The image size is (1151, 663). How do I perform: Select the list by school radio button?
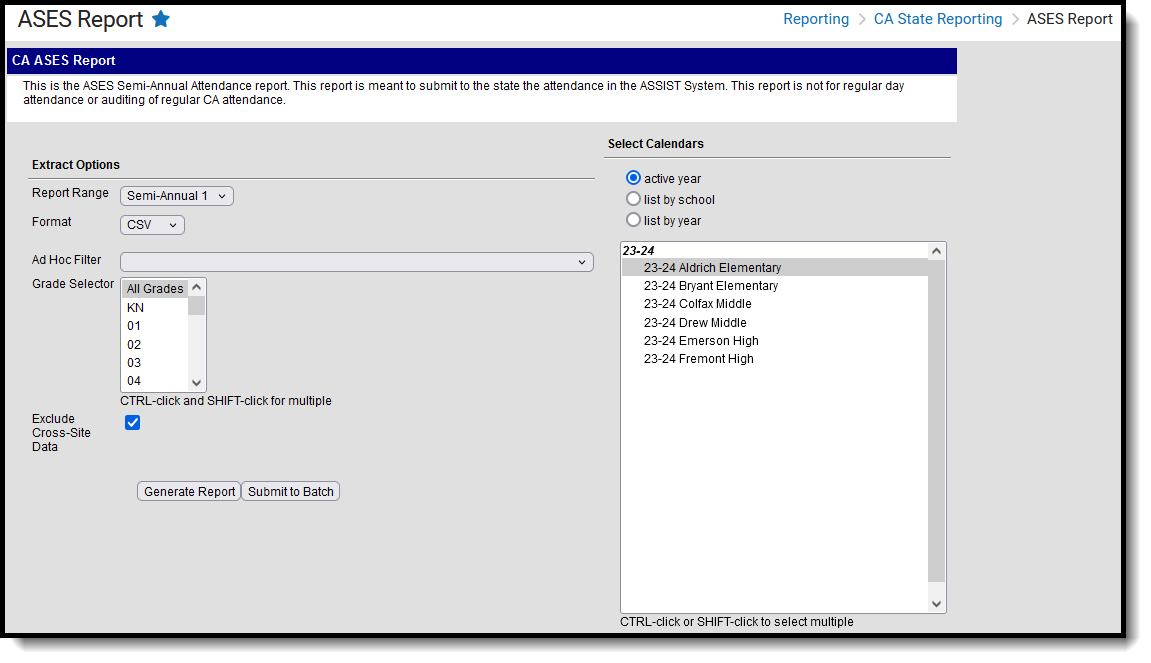pos(633,199)
